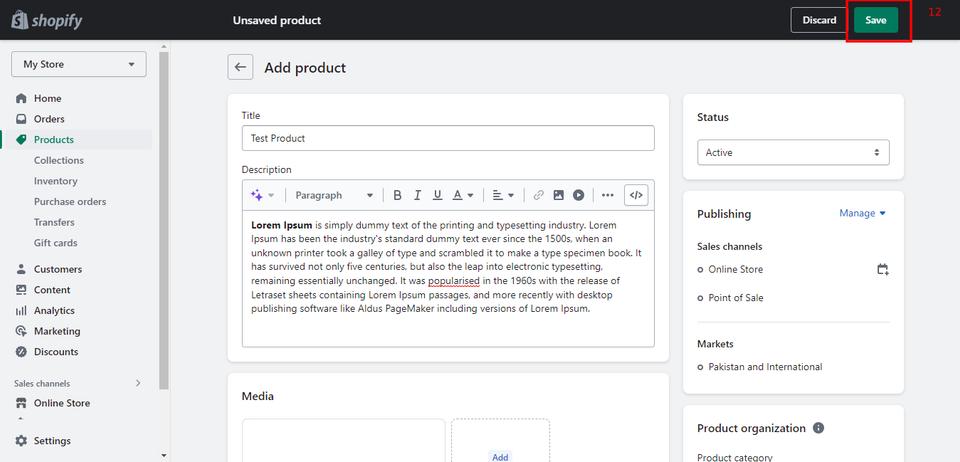Open the text color picker
The image size is (960, 462).
pyautogui.click(x=463, y=195)
